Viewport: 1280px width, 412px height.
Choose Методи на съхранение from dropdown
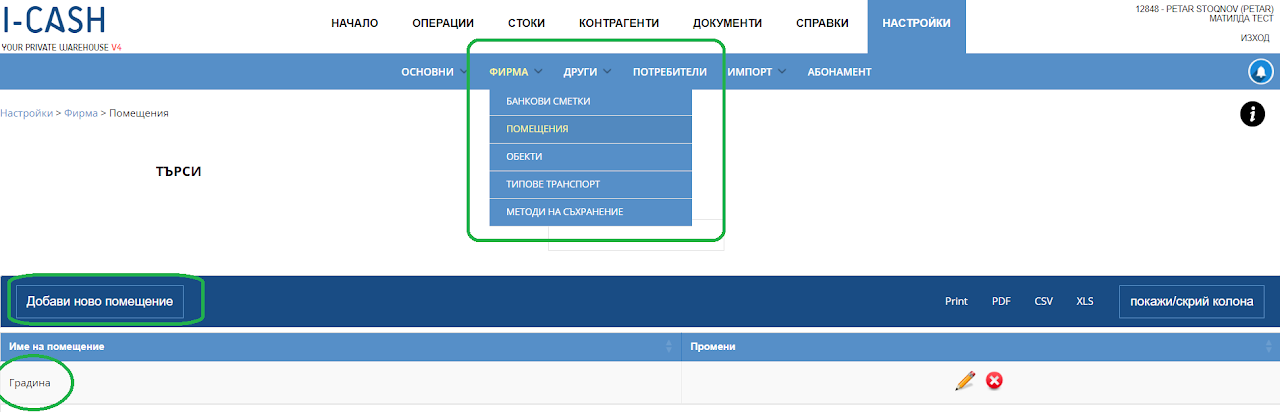590,212
